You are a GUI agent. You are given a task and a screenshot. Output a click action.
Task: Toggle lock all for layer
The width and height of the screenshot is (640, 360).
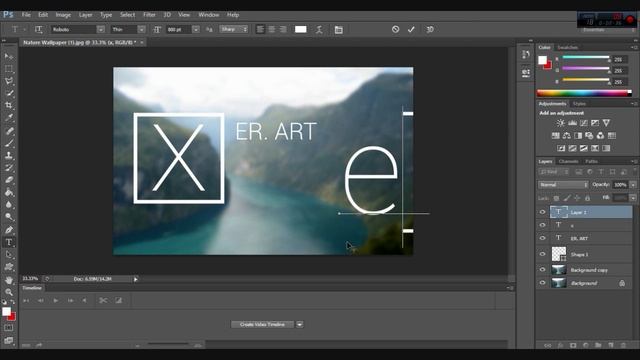pyautogui.click(x=587, y=198)
